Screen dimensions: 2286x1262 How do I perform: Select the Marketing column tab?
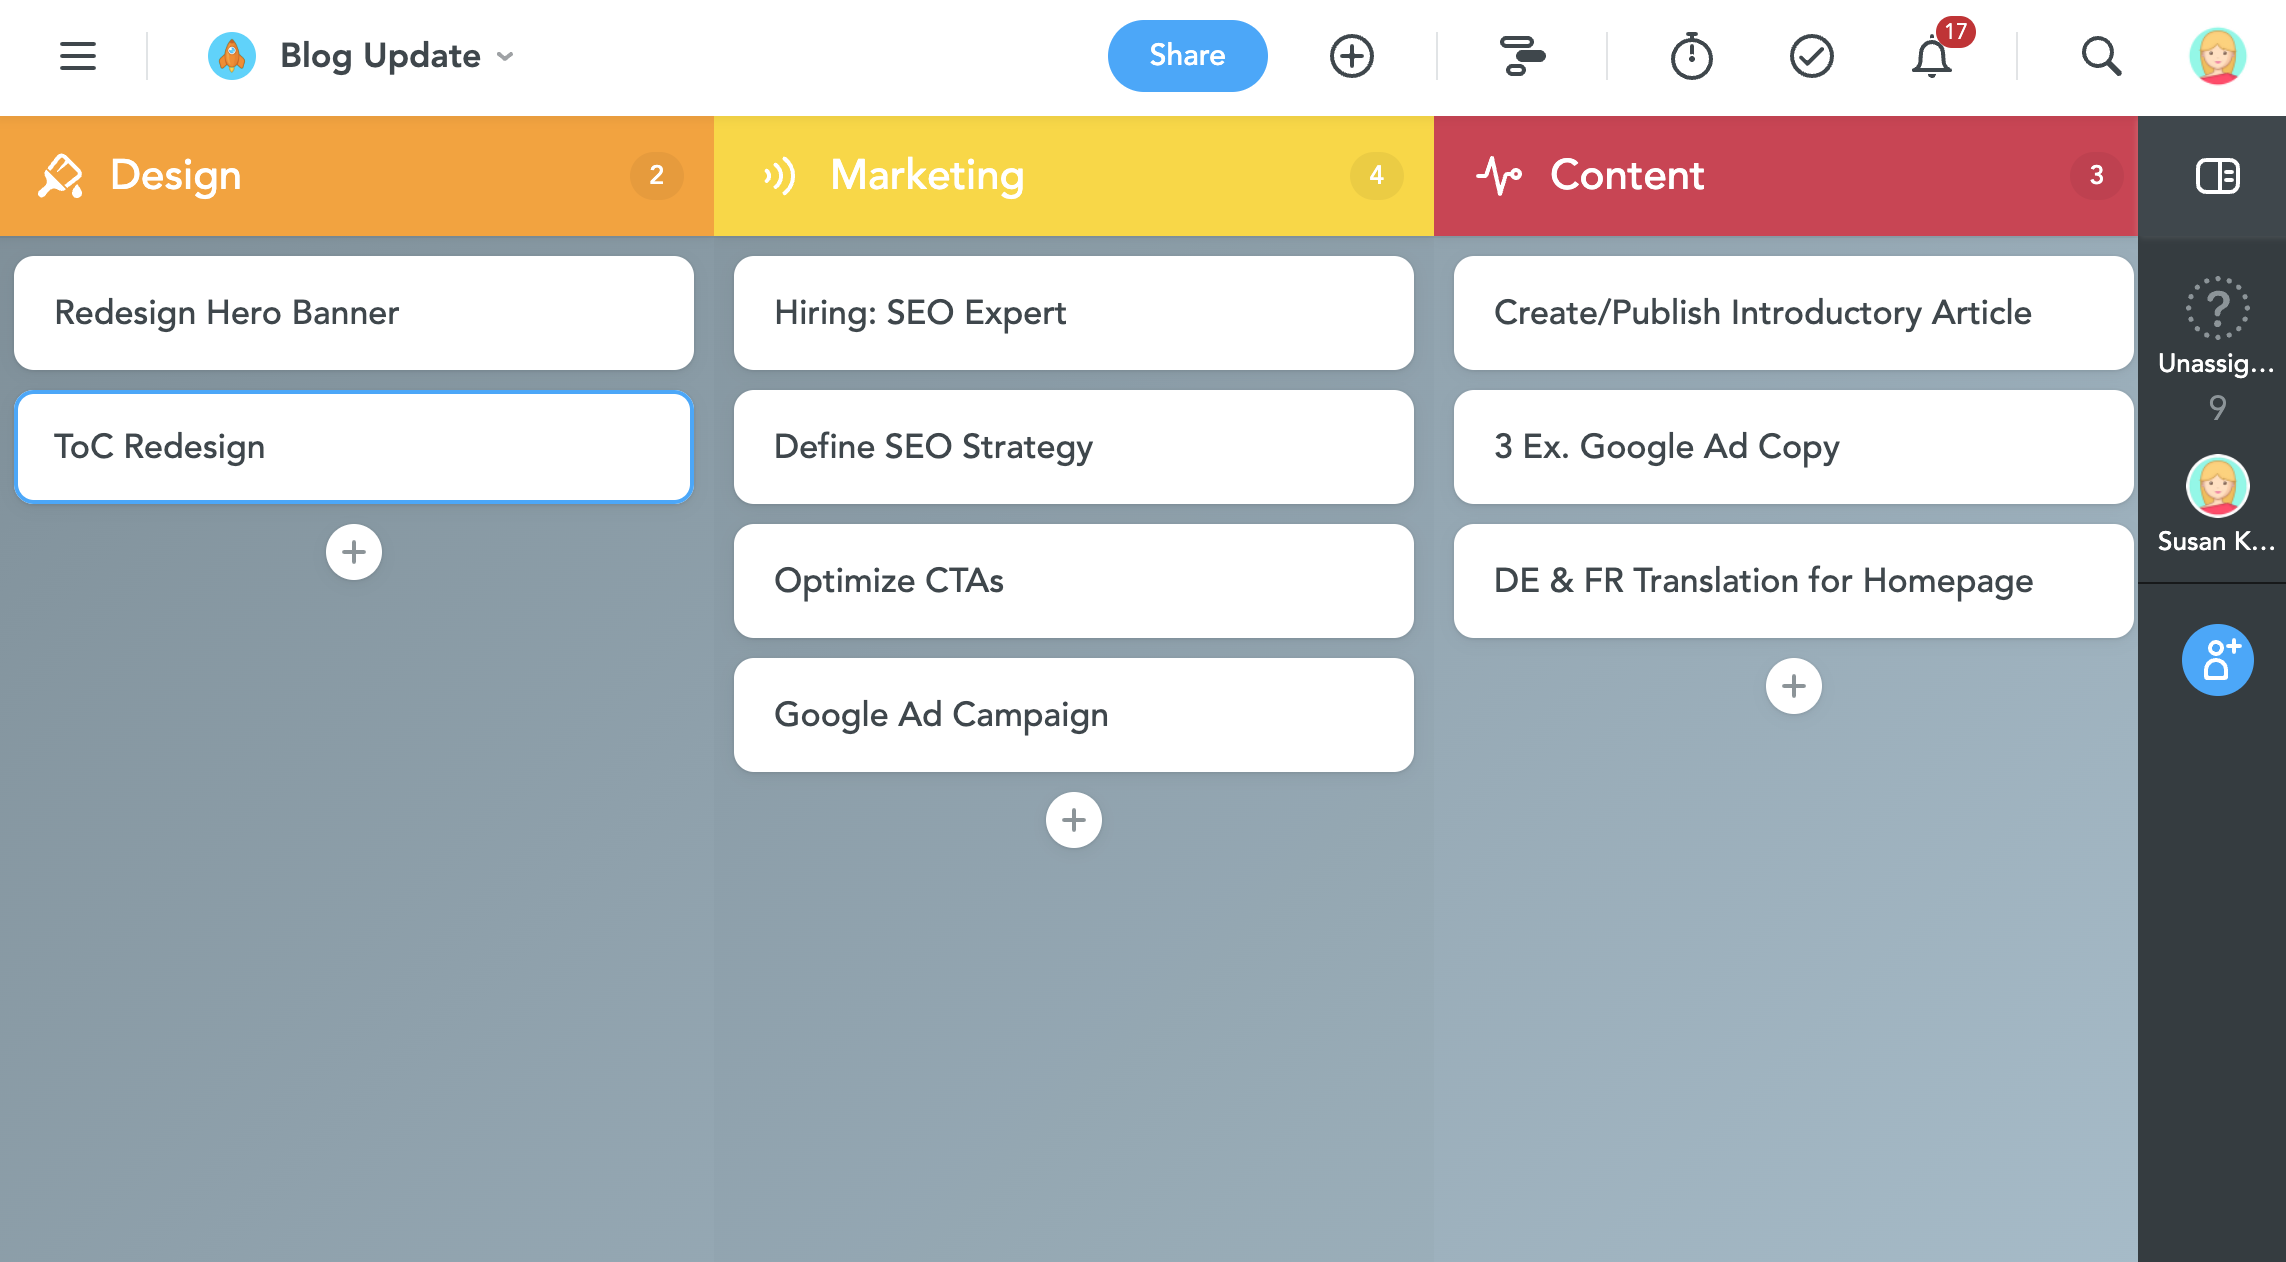1072,176
